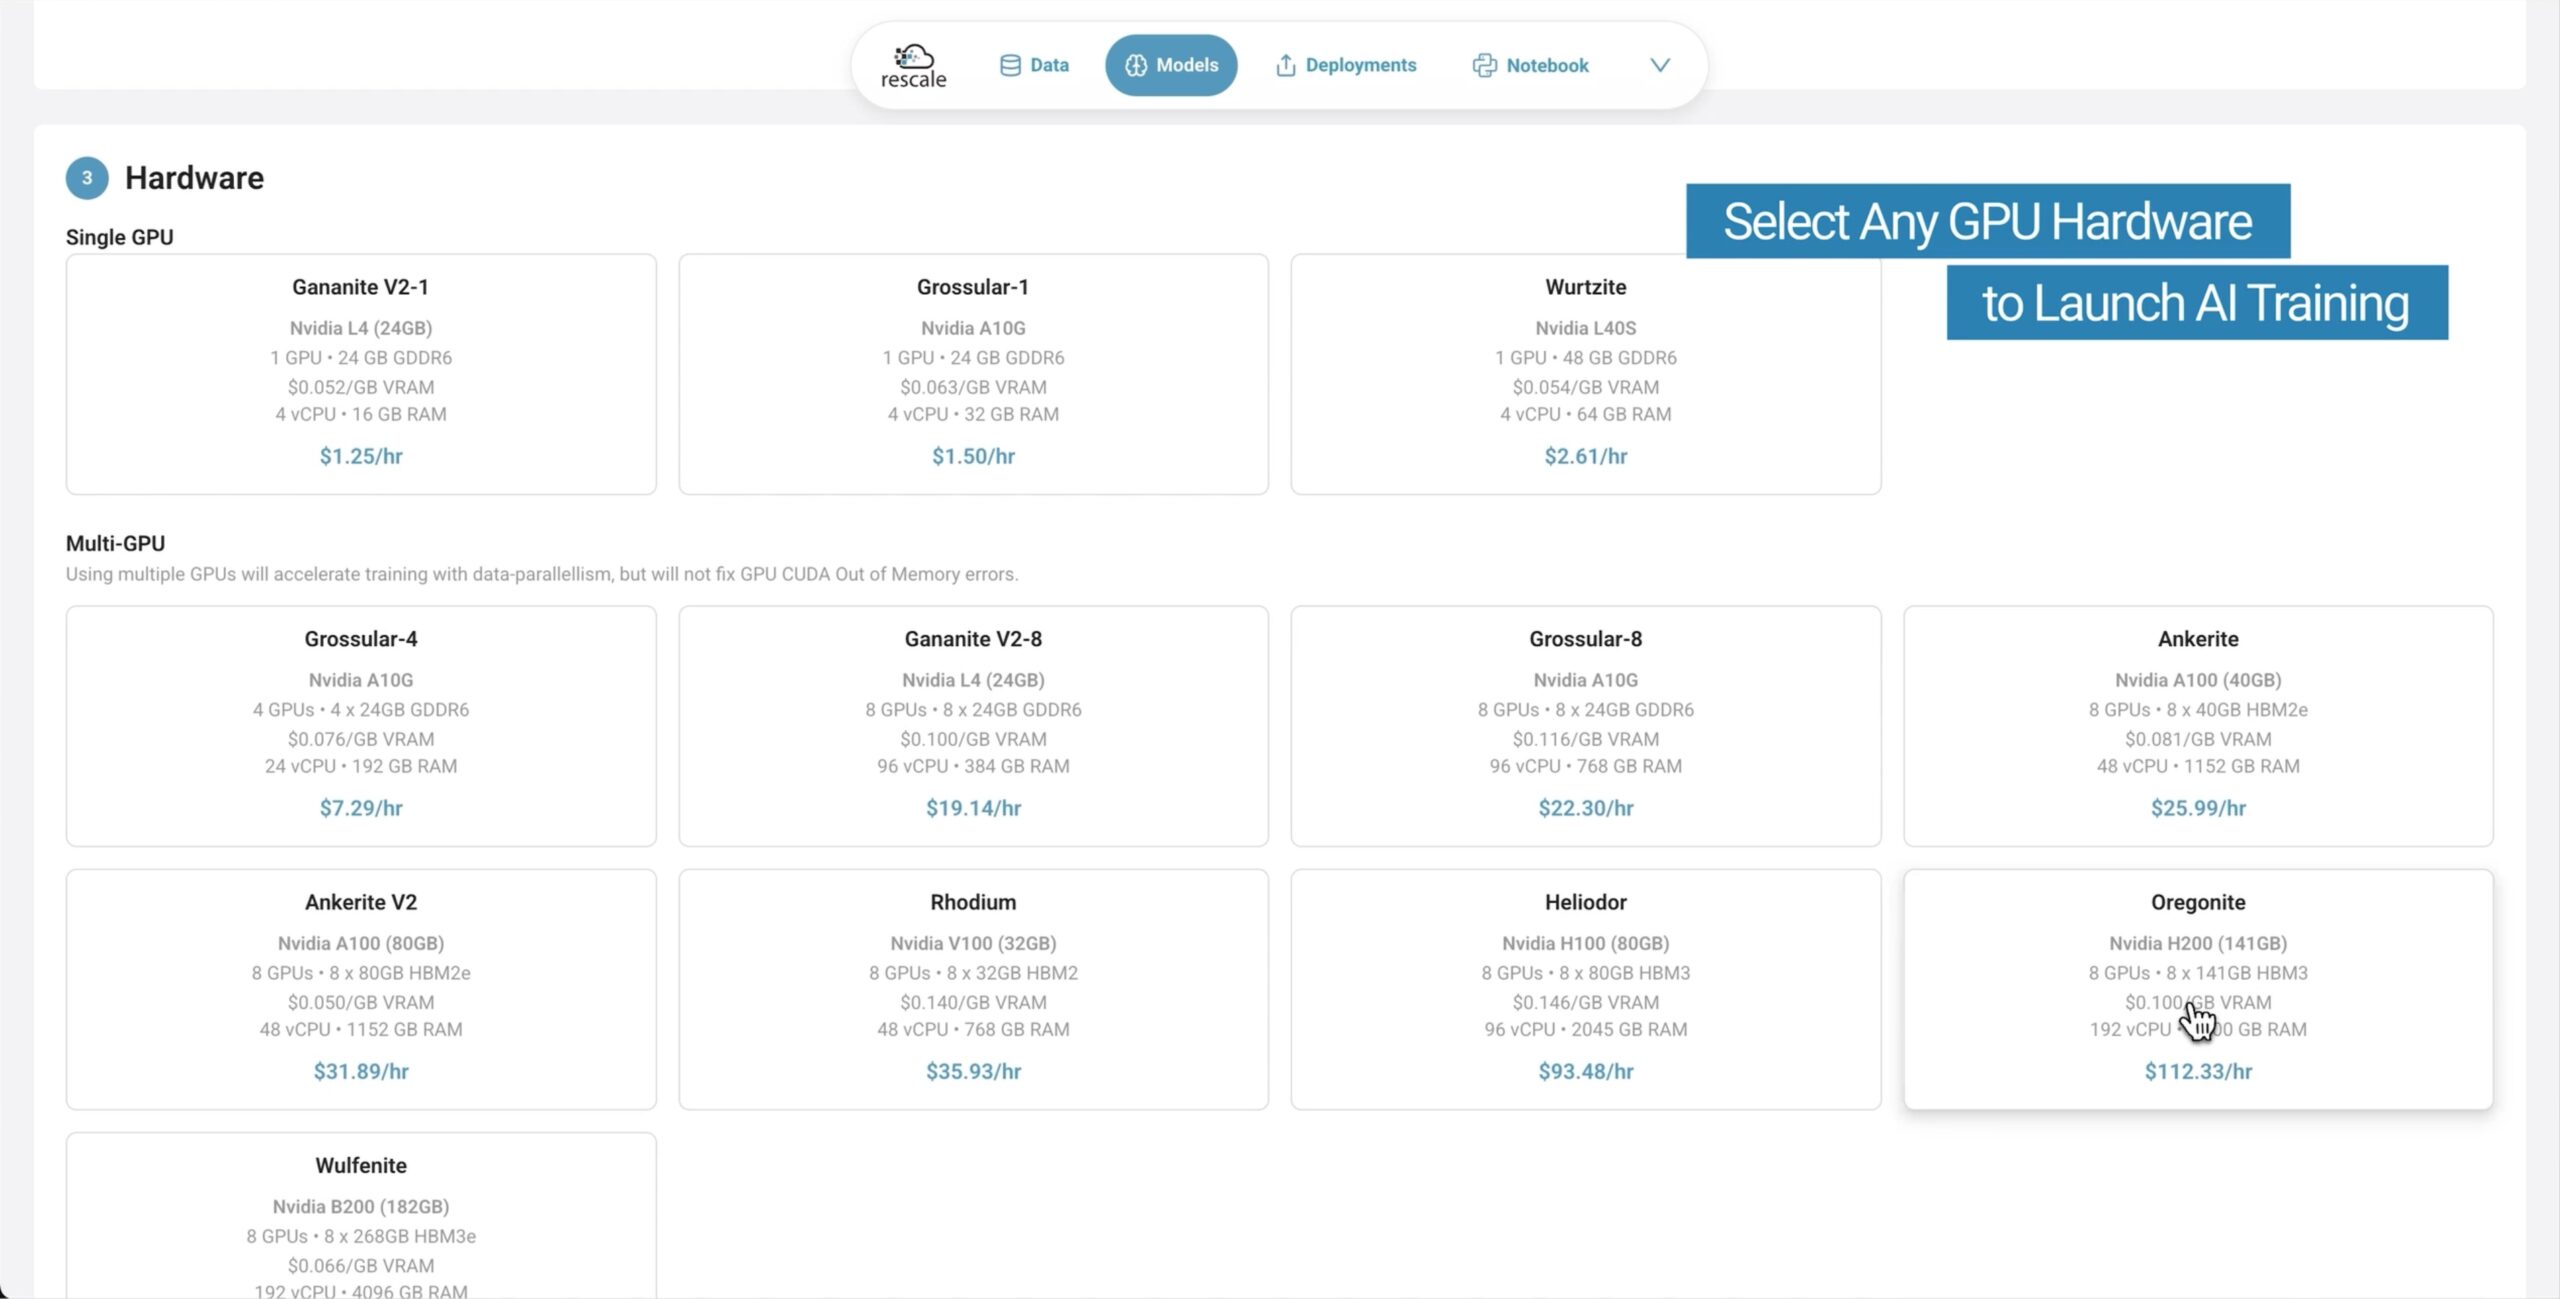Click the Data database icon

pyautogui.click(x=1010, y=65)
